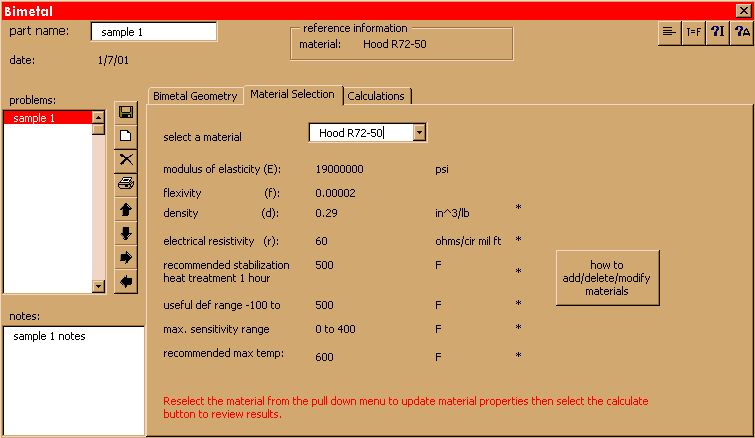Select the Material Selection tab

293,95
